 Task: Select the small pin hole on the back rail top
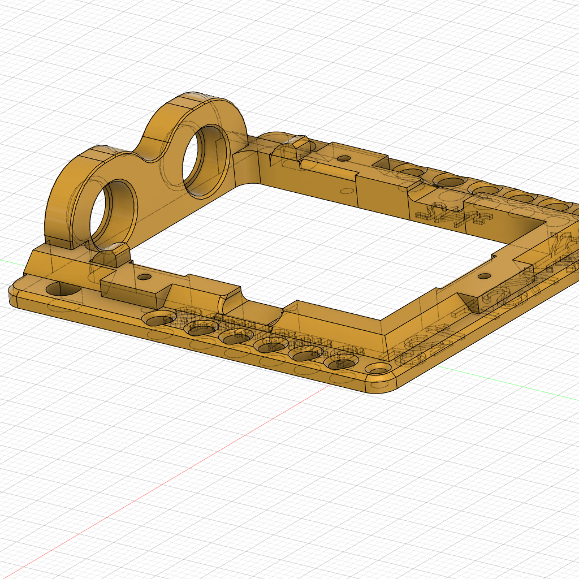tap(344, 158)
